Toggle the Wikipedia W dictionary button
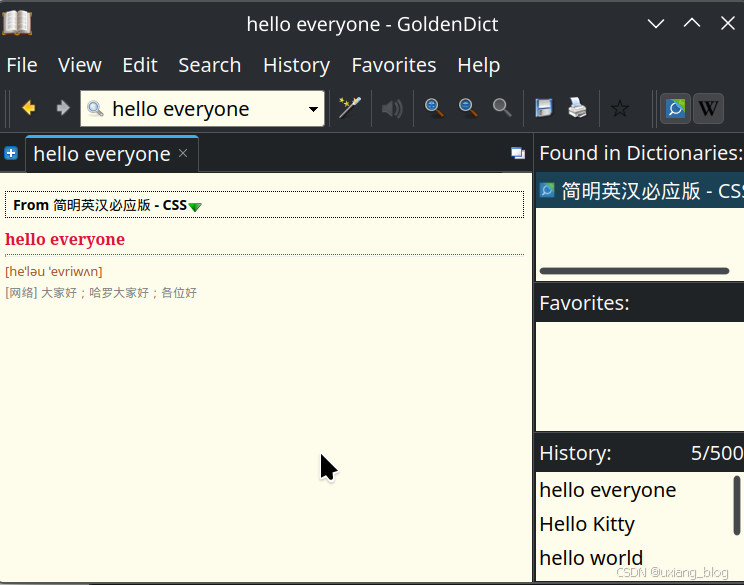 (708, 109)
